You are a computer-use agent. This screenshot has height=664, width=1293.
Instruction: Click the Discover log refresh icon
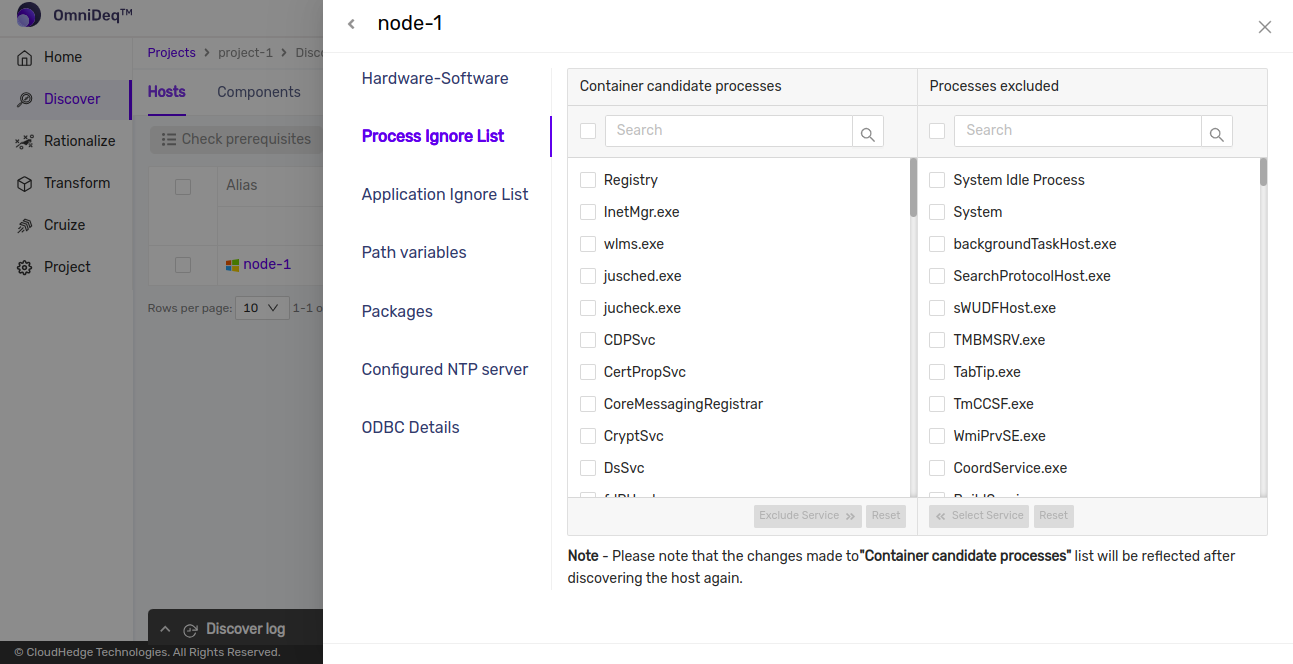[x=190, y=630]
